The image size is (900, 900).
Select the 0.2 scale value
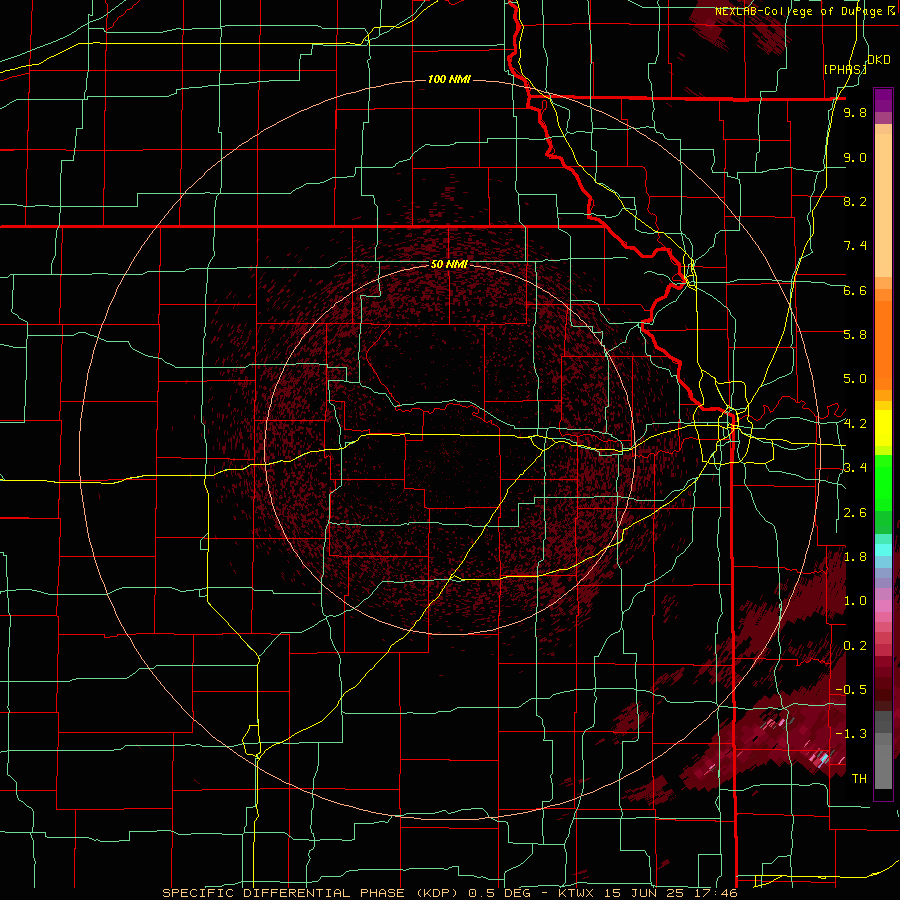[x=855, y=646]
